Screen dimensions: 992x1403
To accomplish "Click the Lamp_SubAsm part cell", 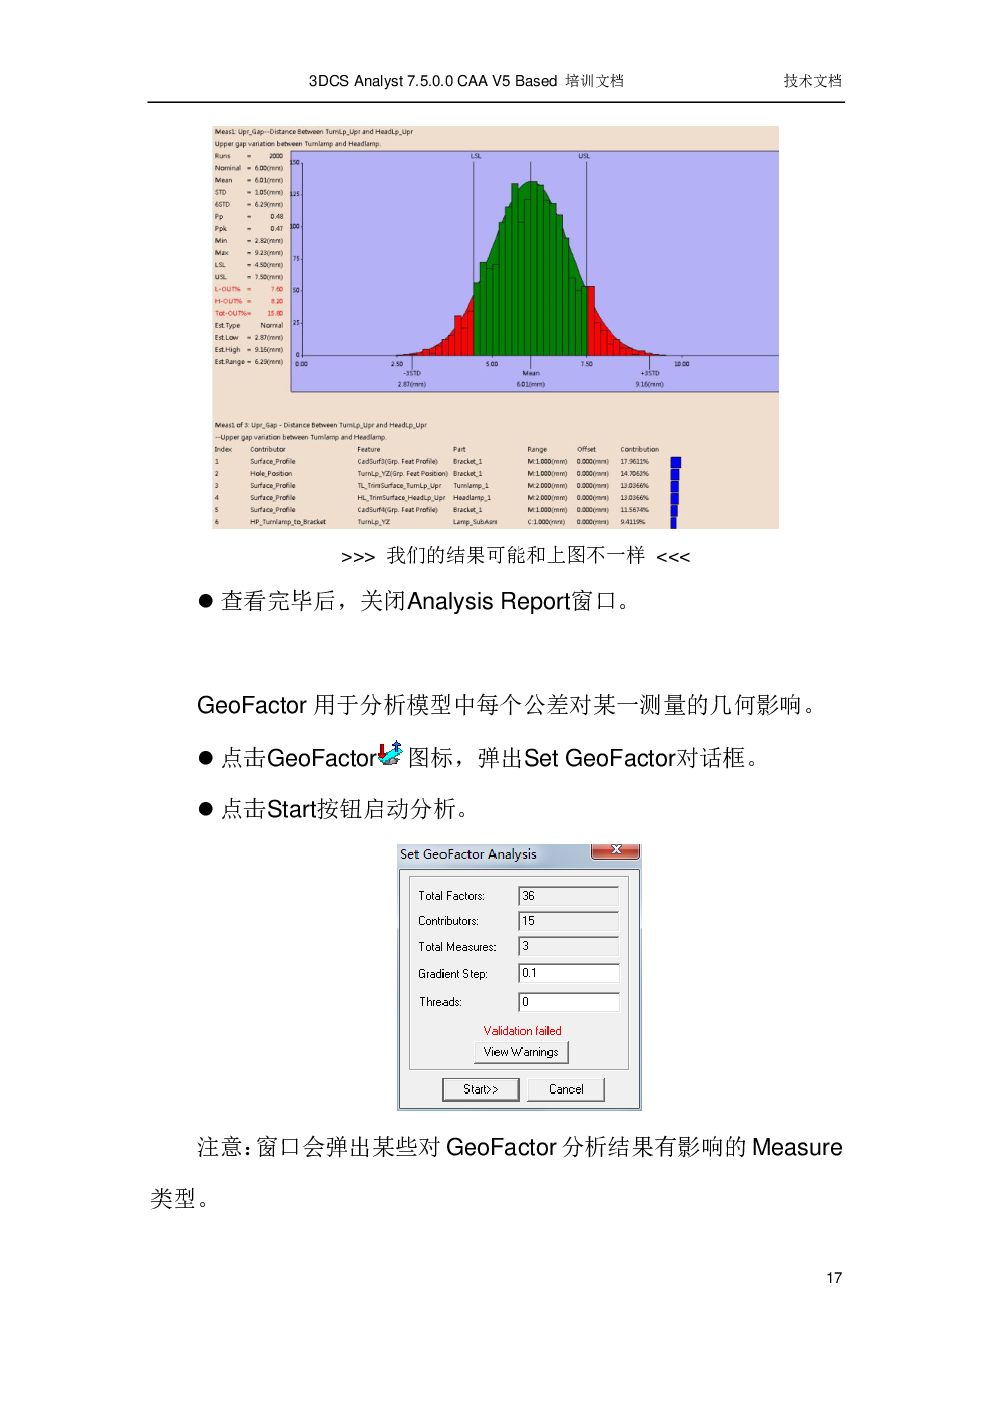I will pos(475,522).
